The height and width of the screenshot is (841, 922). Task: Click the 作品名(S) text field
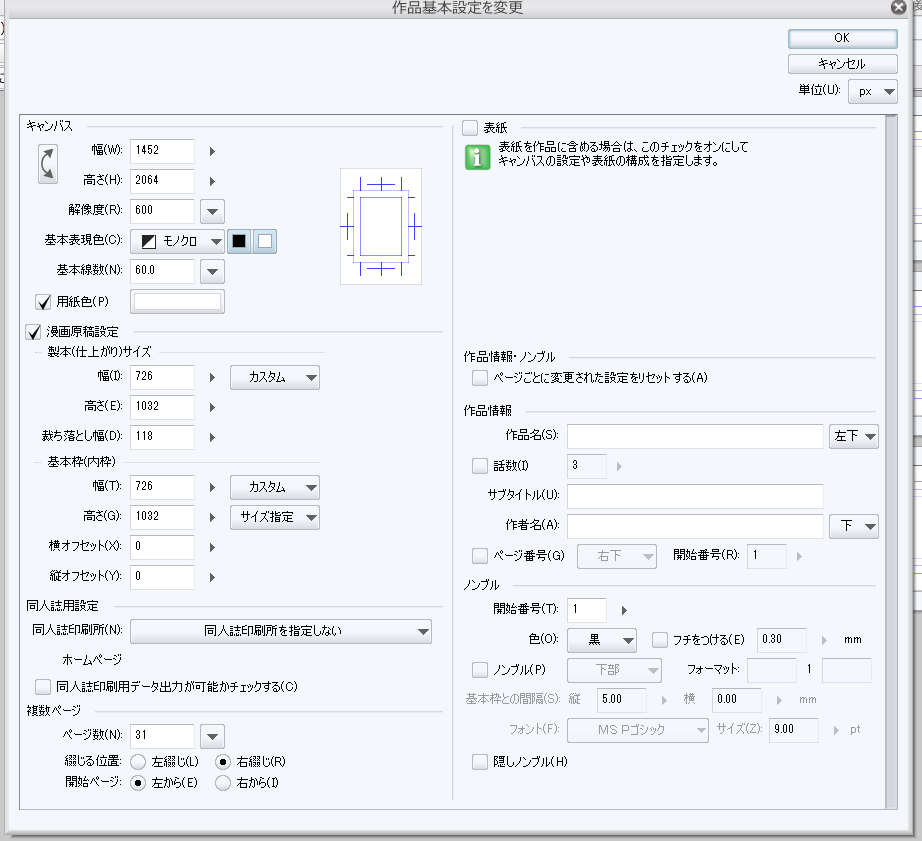coord(695,437)
